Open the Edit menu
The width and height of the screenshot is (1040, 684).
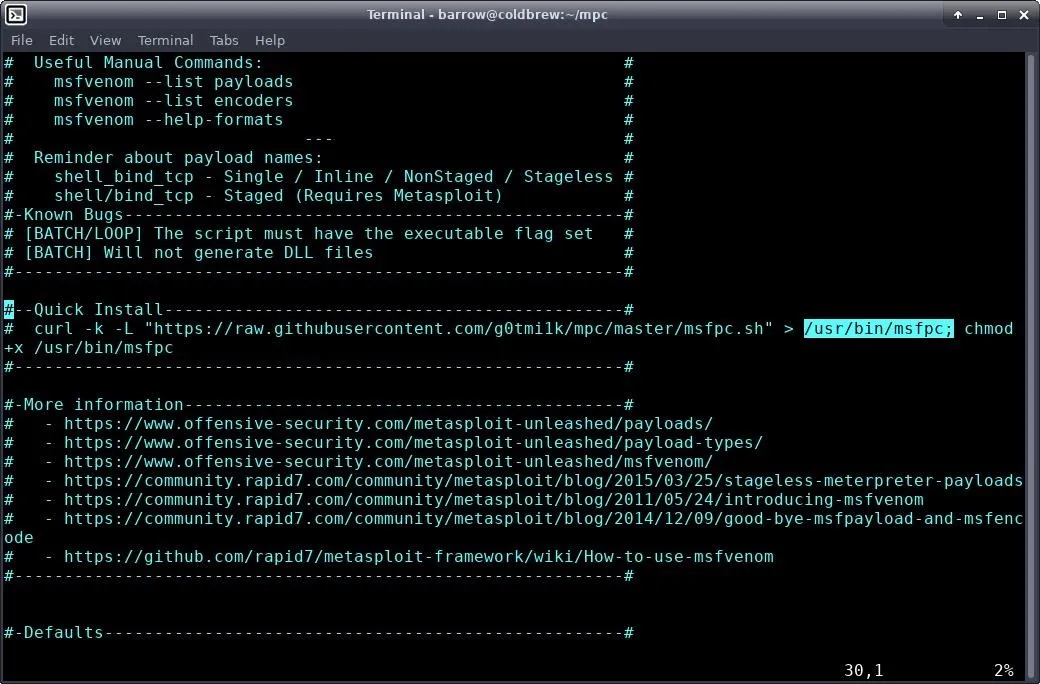click(x=61, y=40)
